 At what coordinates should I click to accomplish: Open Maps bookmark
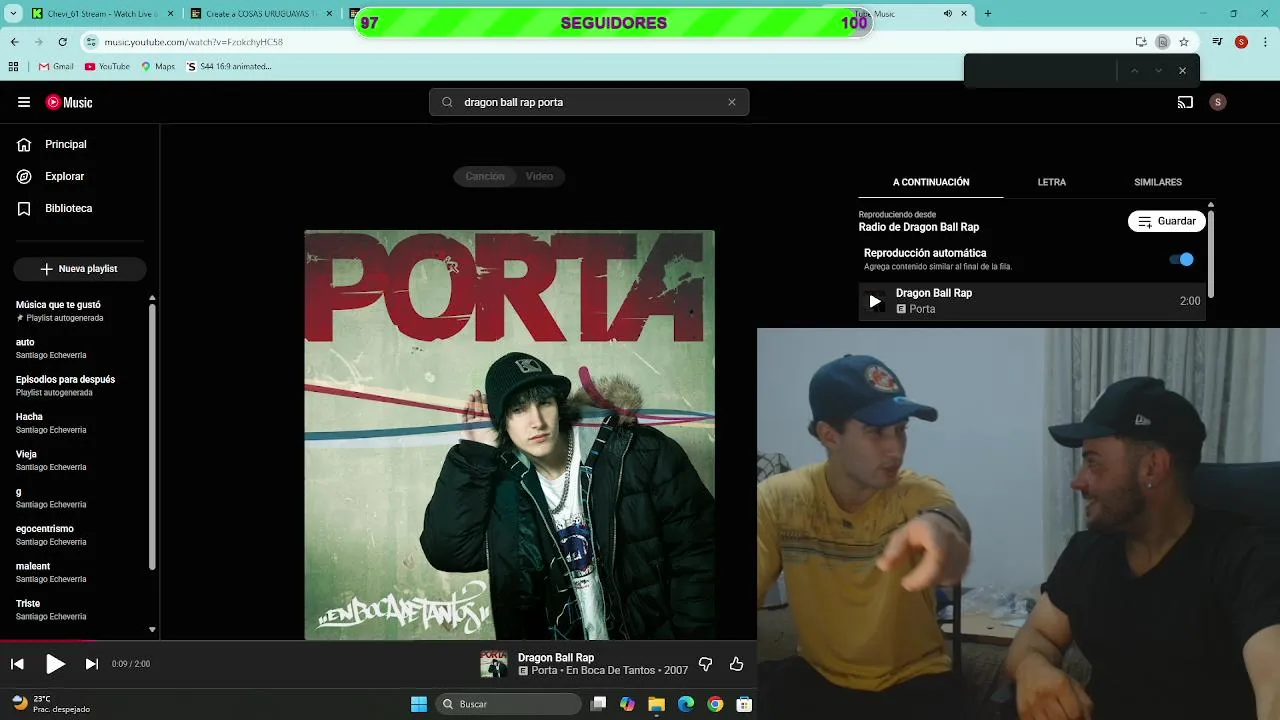pos(157,66)
